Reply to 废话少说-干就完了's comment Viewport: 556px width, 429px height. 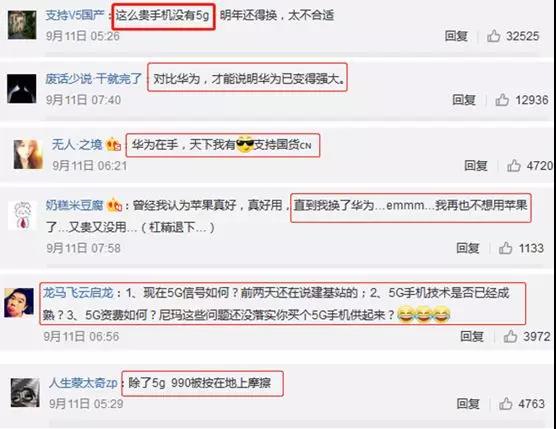pos(464,100)
